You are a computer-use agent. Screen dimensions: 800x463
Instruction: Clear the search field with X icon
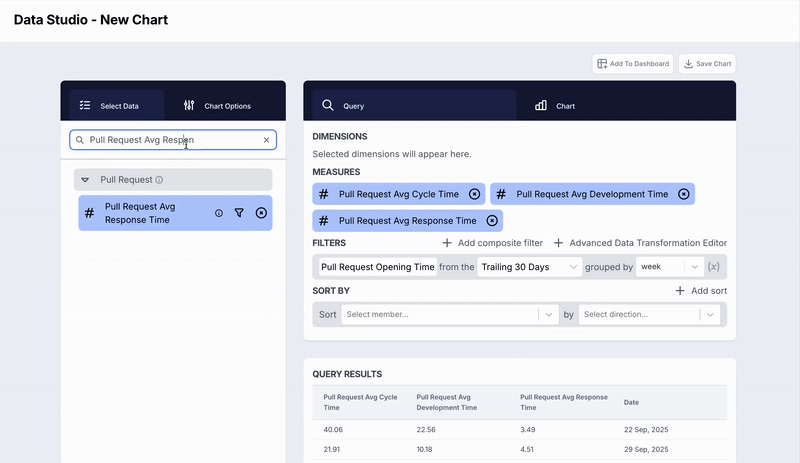tap(266, 140)
